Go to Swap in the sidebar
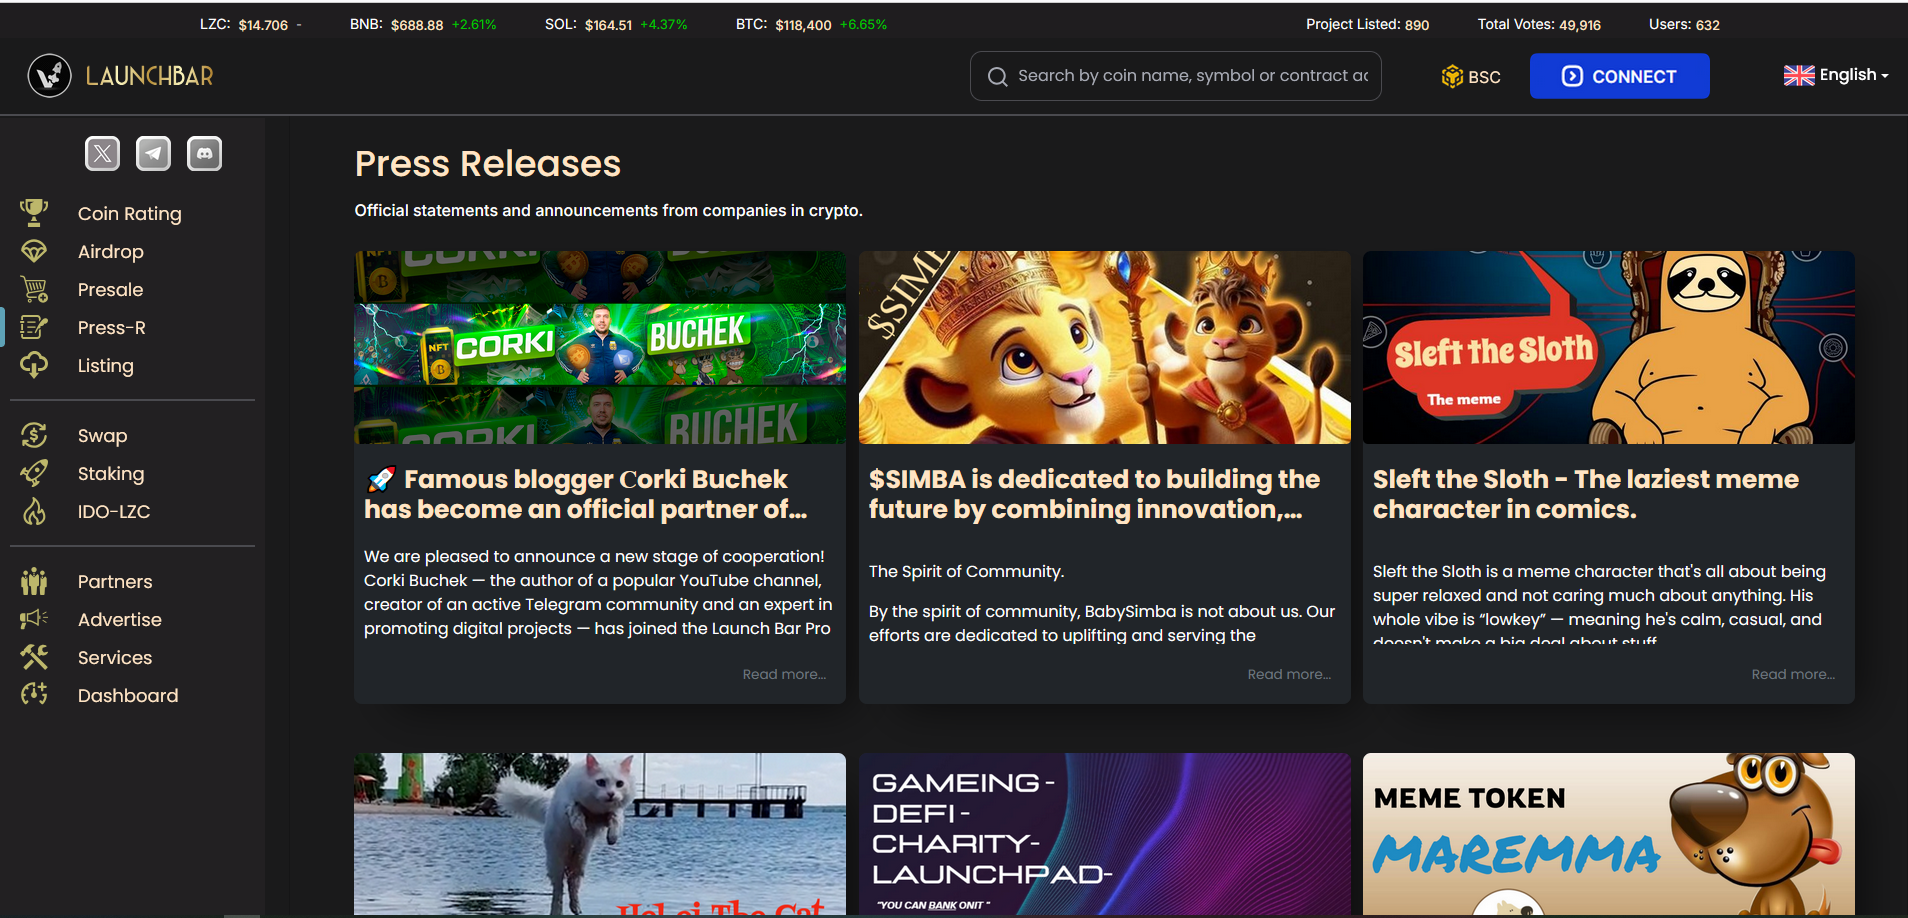1908x918 pixels. (x=102, y=436)
